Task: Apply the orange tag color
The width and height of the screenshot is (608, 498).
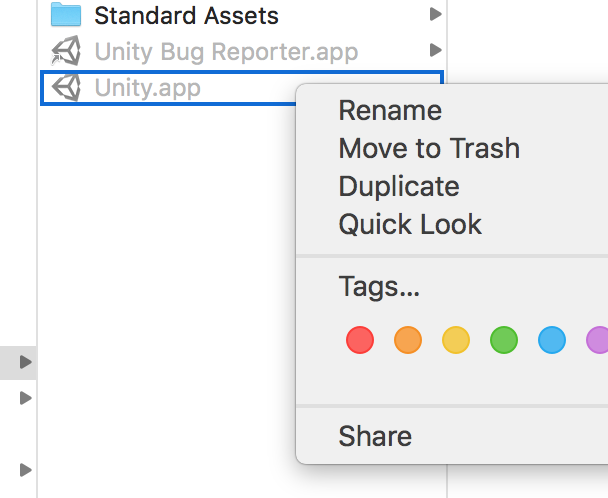Action: tap(408, 340)
